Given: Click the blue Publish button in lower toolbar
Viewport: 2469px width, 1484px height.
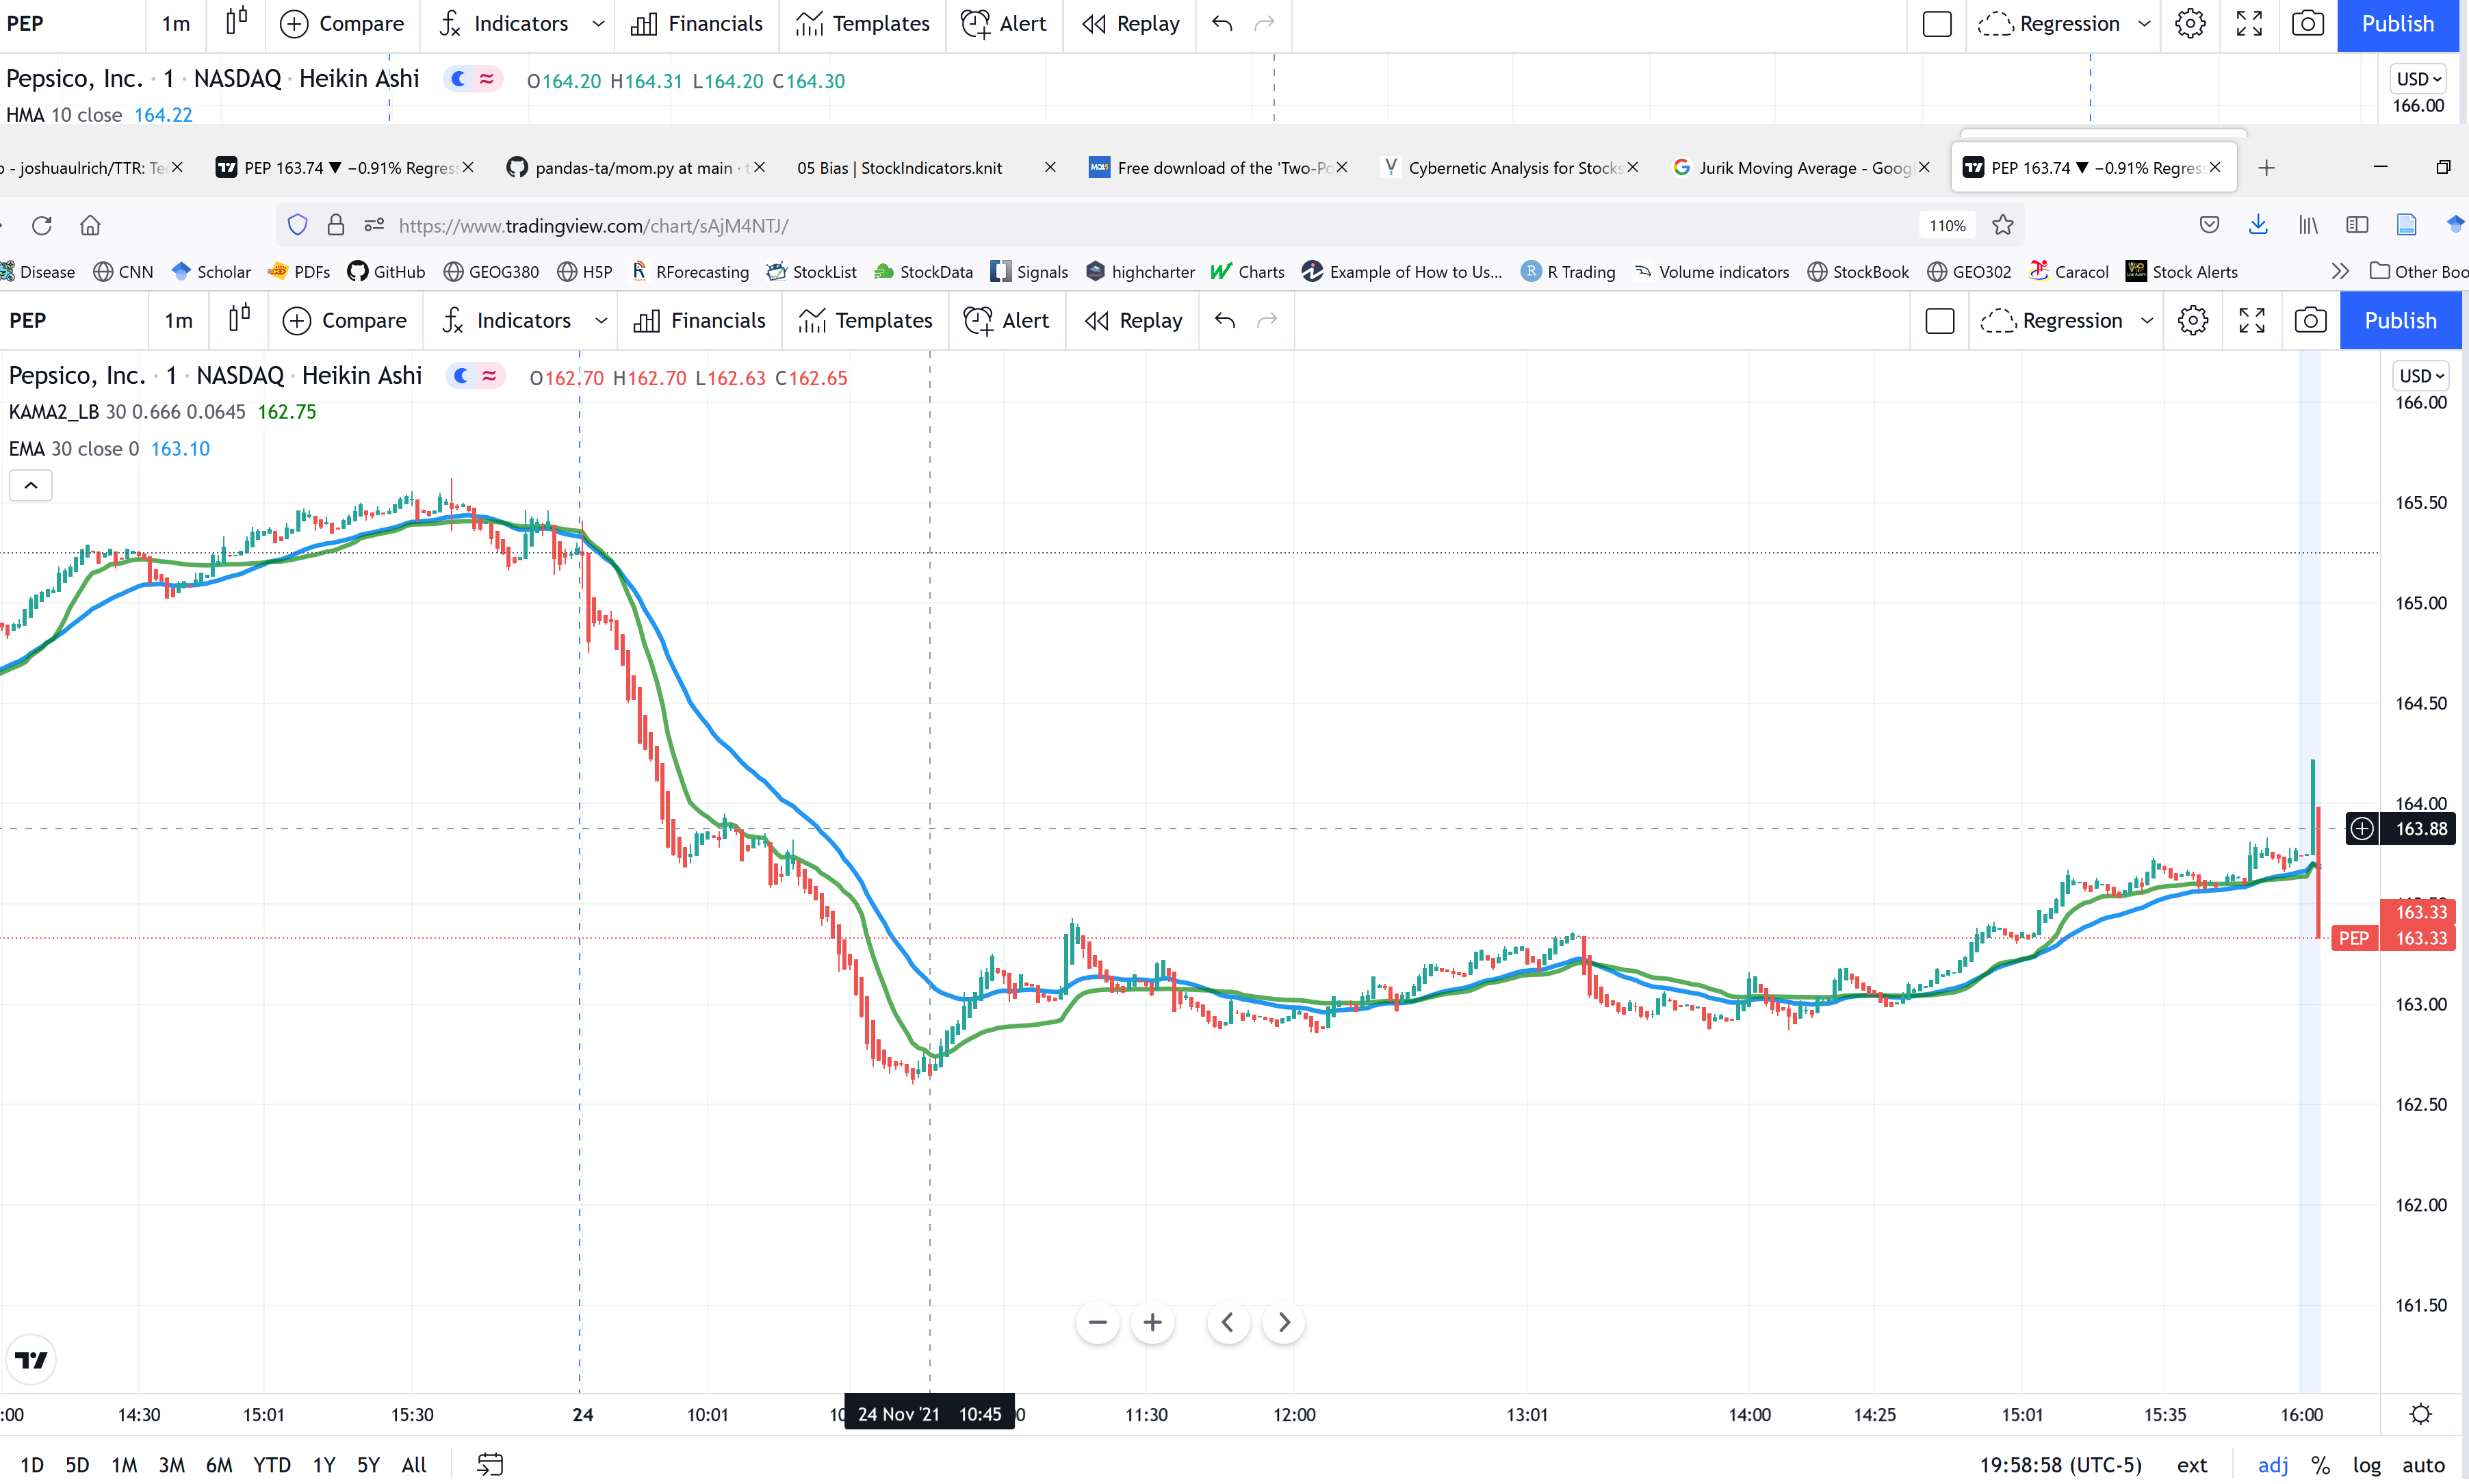Looking at the screenshot, I should pyautogui.click(x=2400, y=320).
